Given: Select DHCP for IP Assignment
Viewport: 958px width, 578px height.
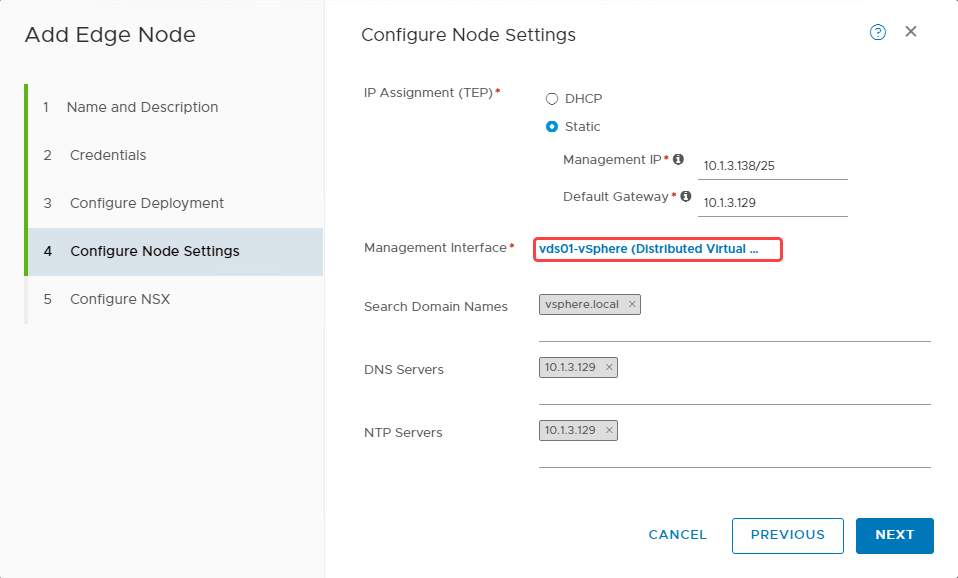Looking at the screenshot, I should click(552, 98).
